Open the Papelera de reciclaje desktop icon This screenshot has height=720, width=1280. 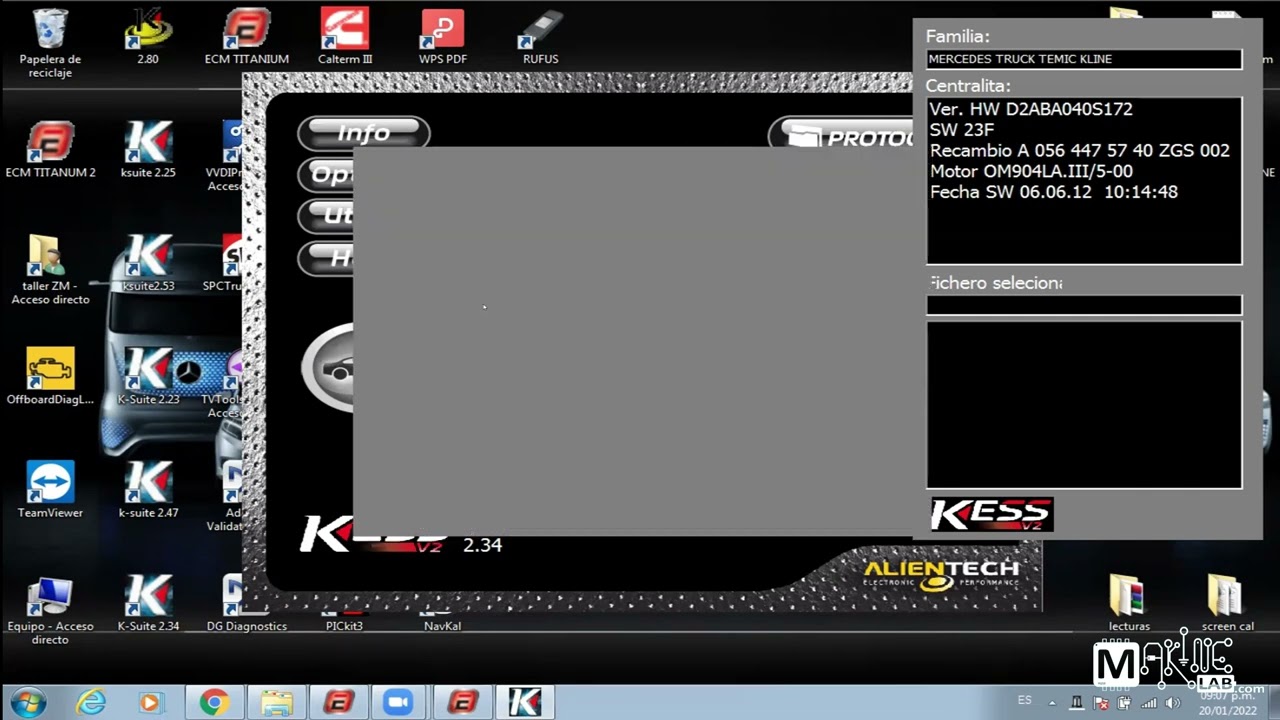tap(50, 42)
